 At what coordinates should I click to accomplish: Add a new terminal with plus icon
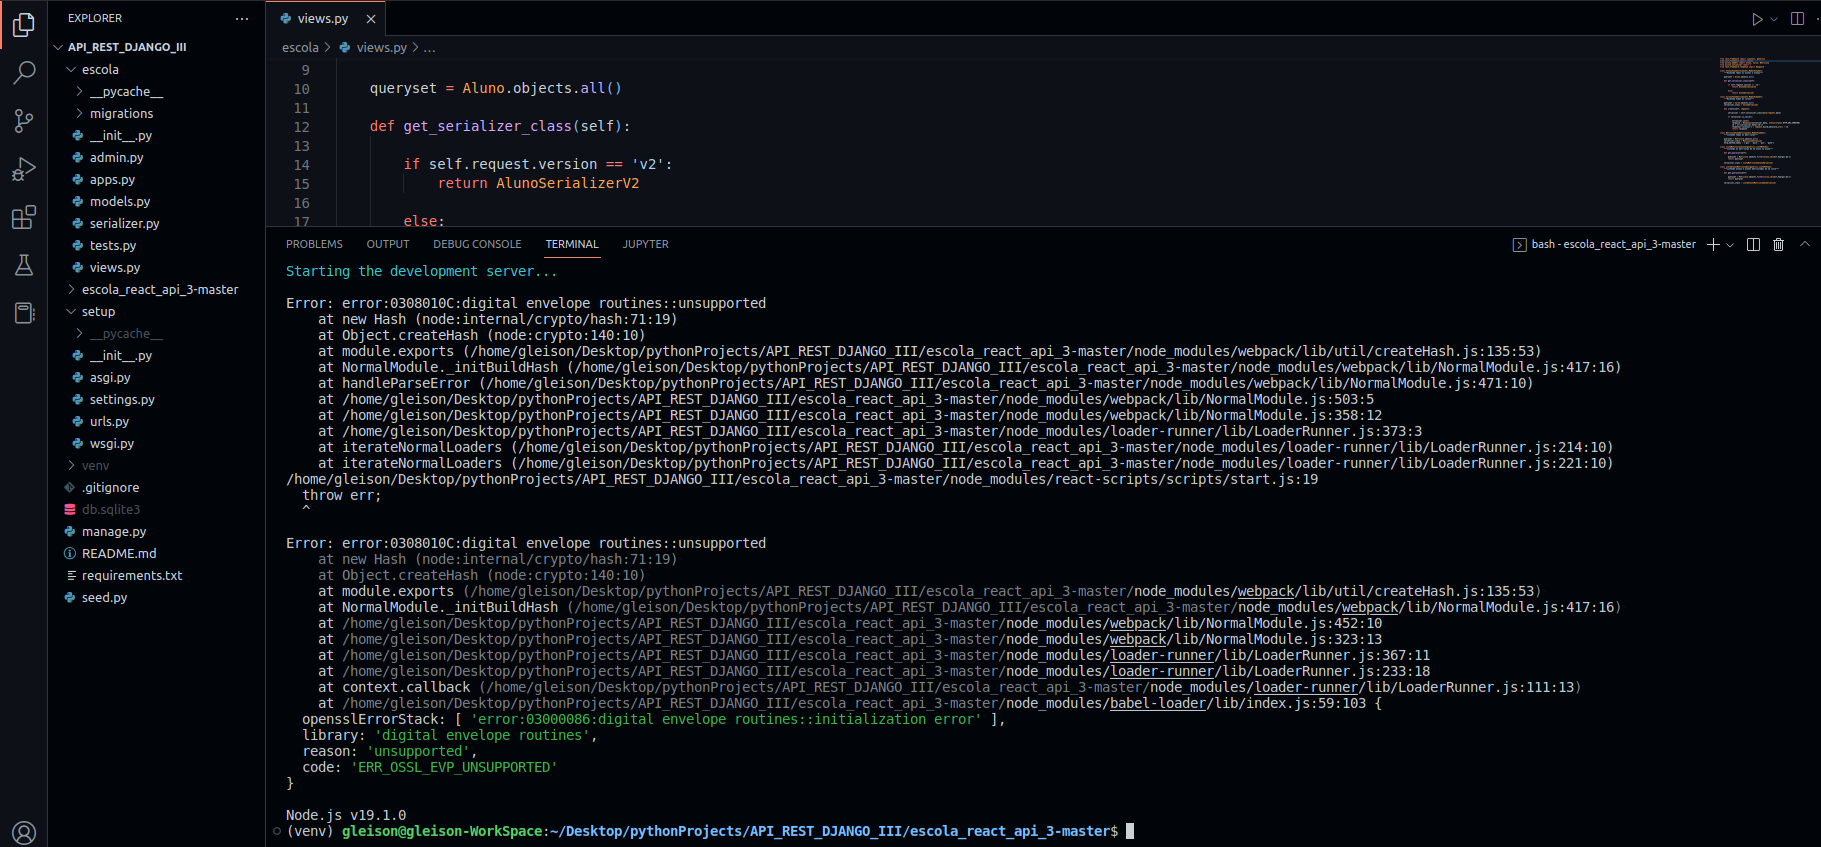tap(1713, 244)
